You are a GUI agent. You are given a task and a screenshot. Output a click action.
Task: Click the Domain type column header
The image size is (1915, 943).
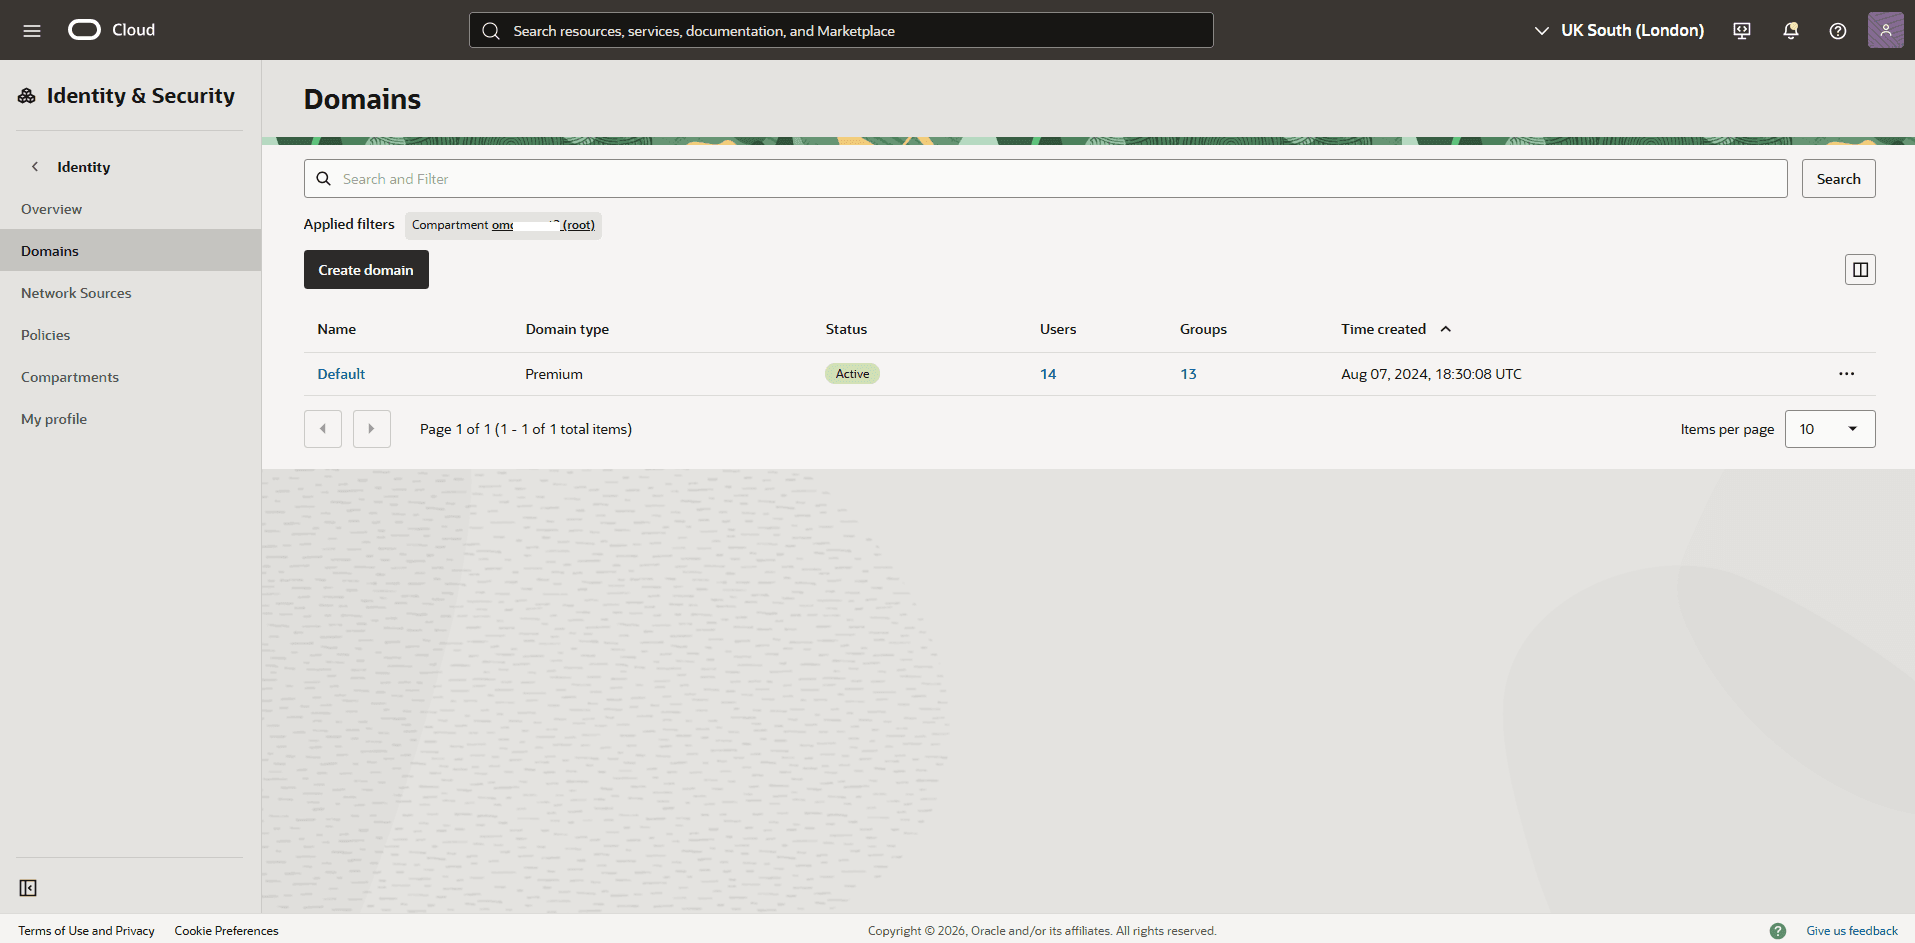567,329
